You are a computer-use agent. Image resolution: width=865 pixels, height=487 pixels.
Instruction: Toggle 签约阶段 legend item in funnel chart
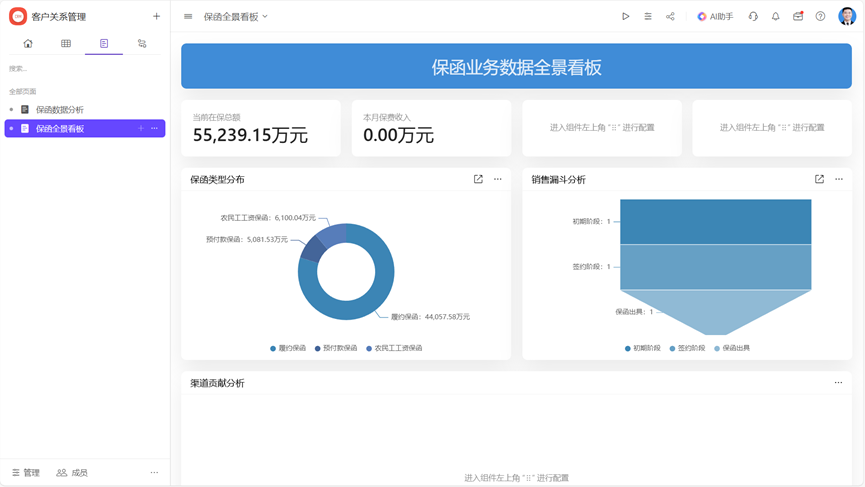click(687, 349)
